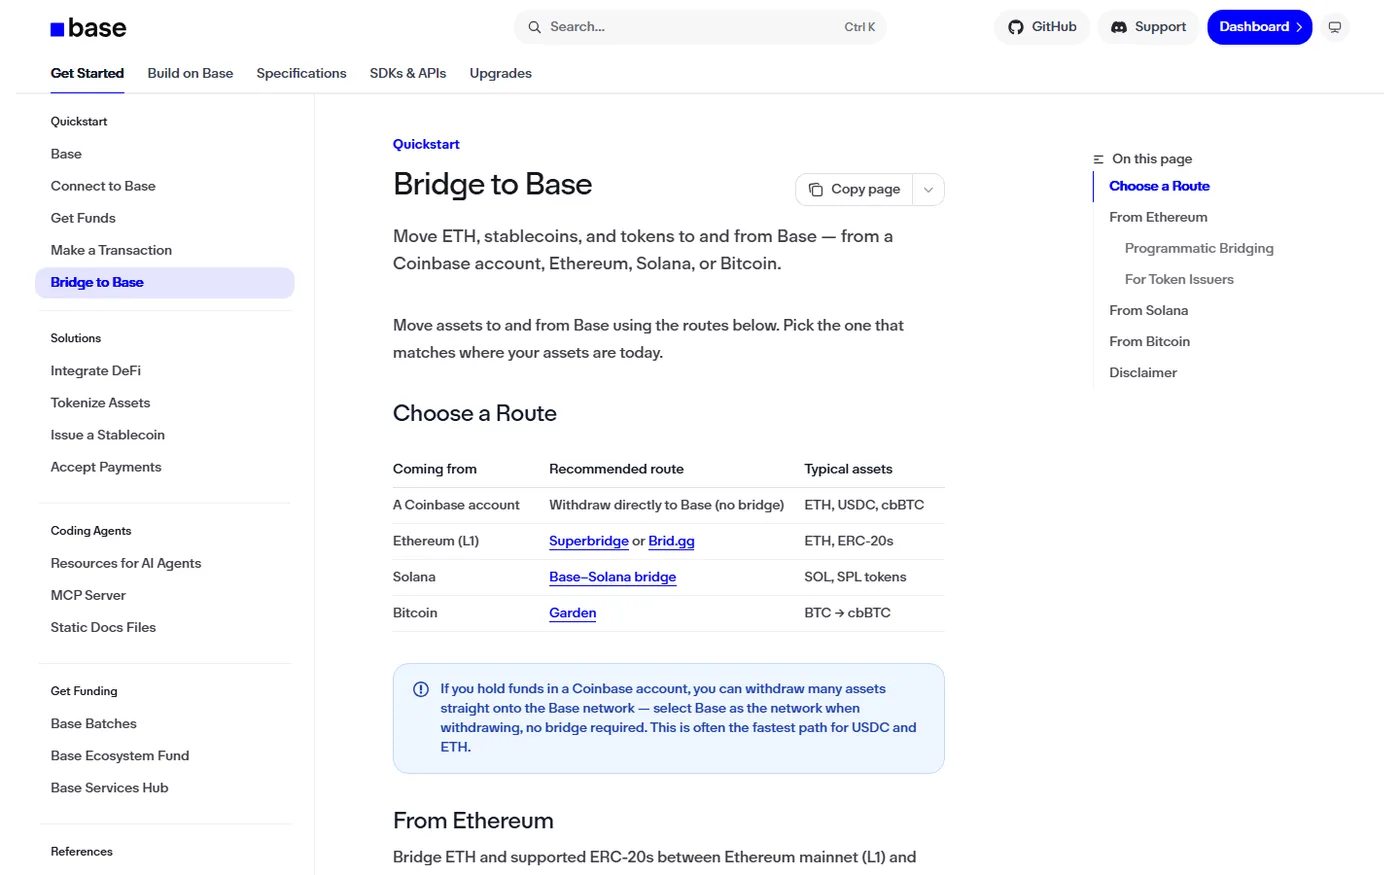This screenshot has width=1400, height=875.
Task: Open Integrate DeFi
Action: click(x=96, y=371)
